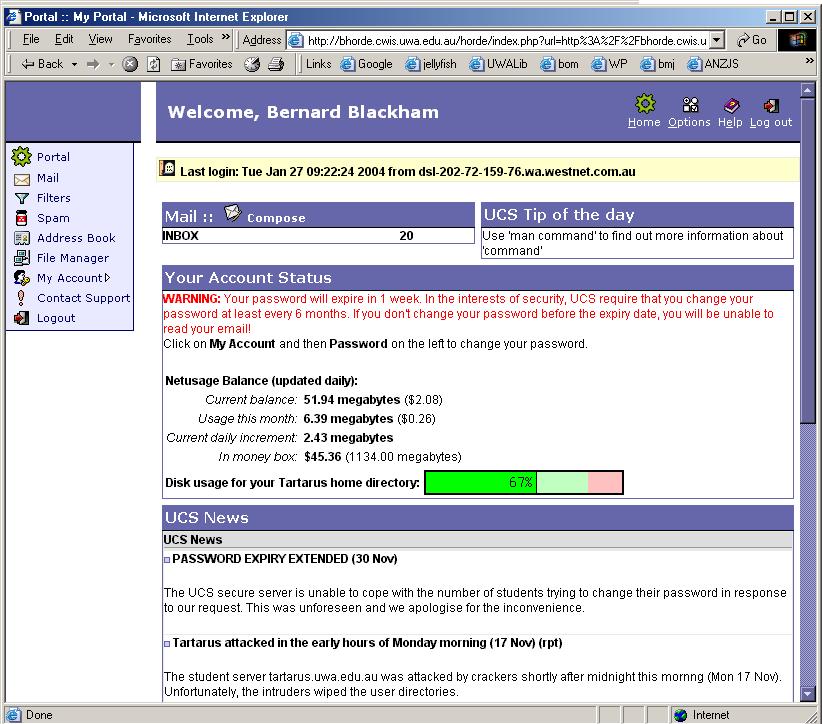Open the View menu

point(100,39)
